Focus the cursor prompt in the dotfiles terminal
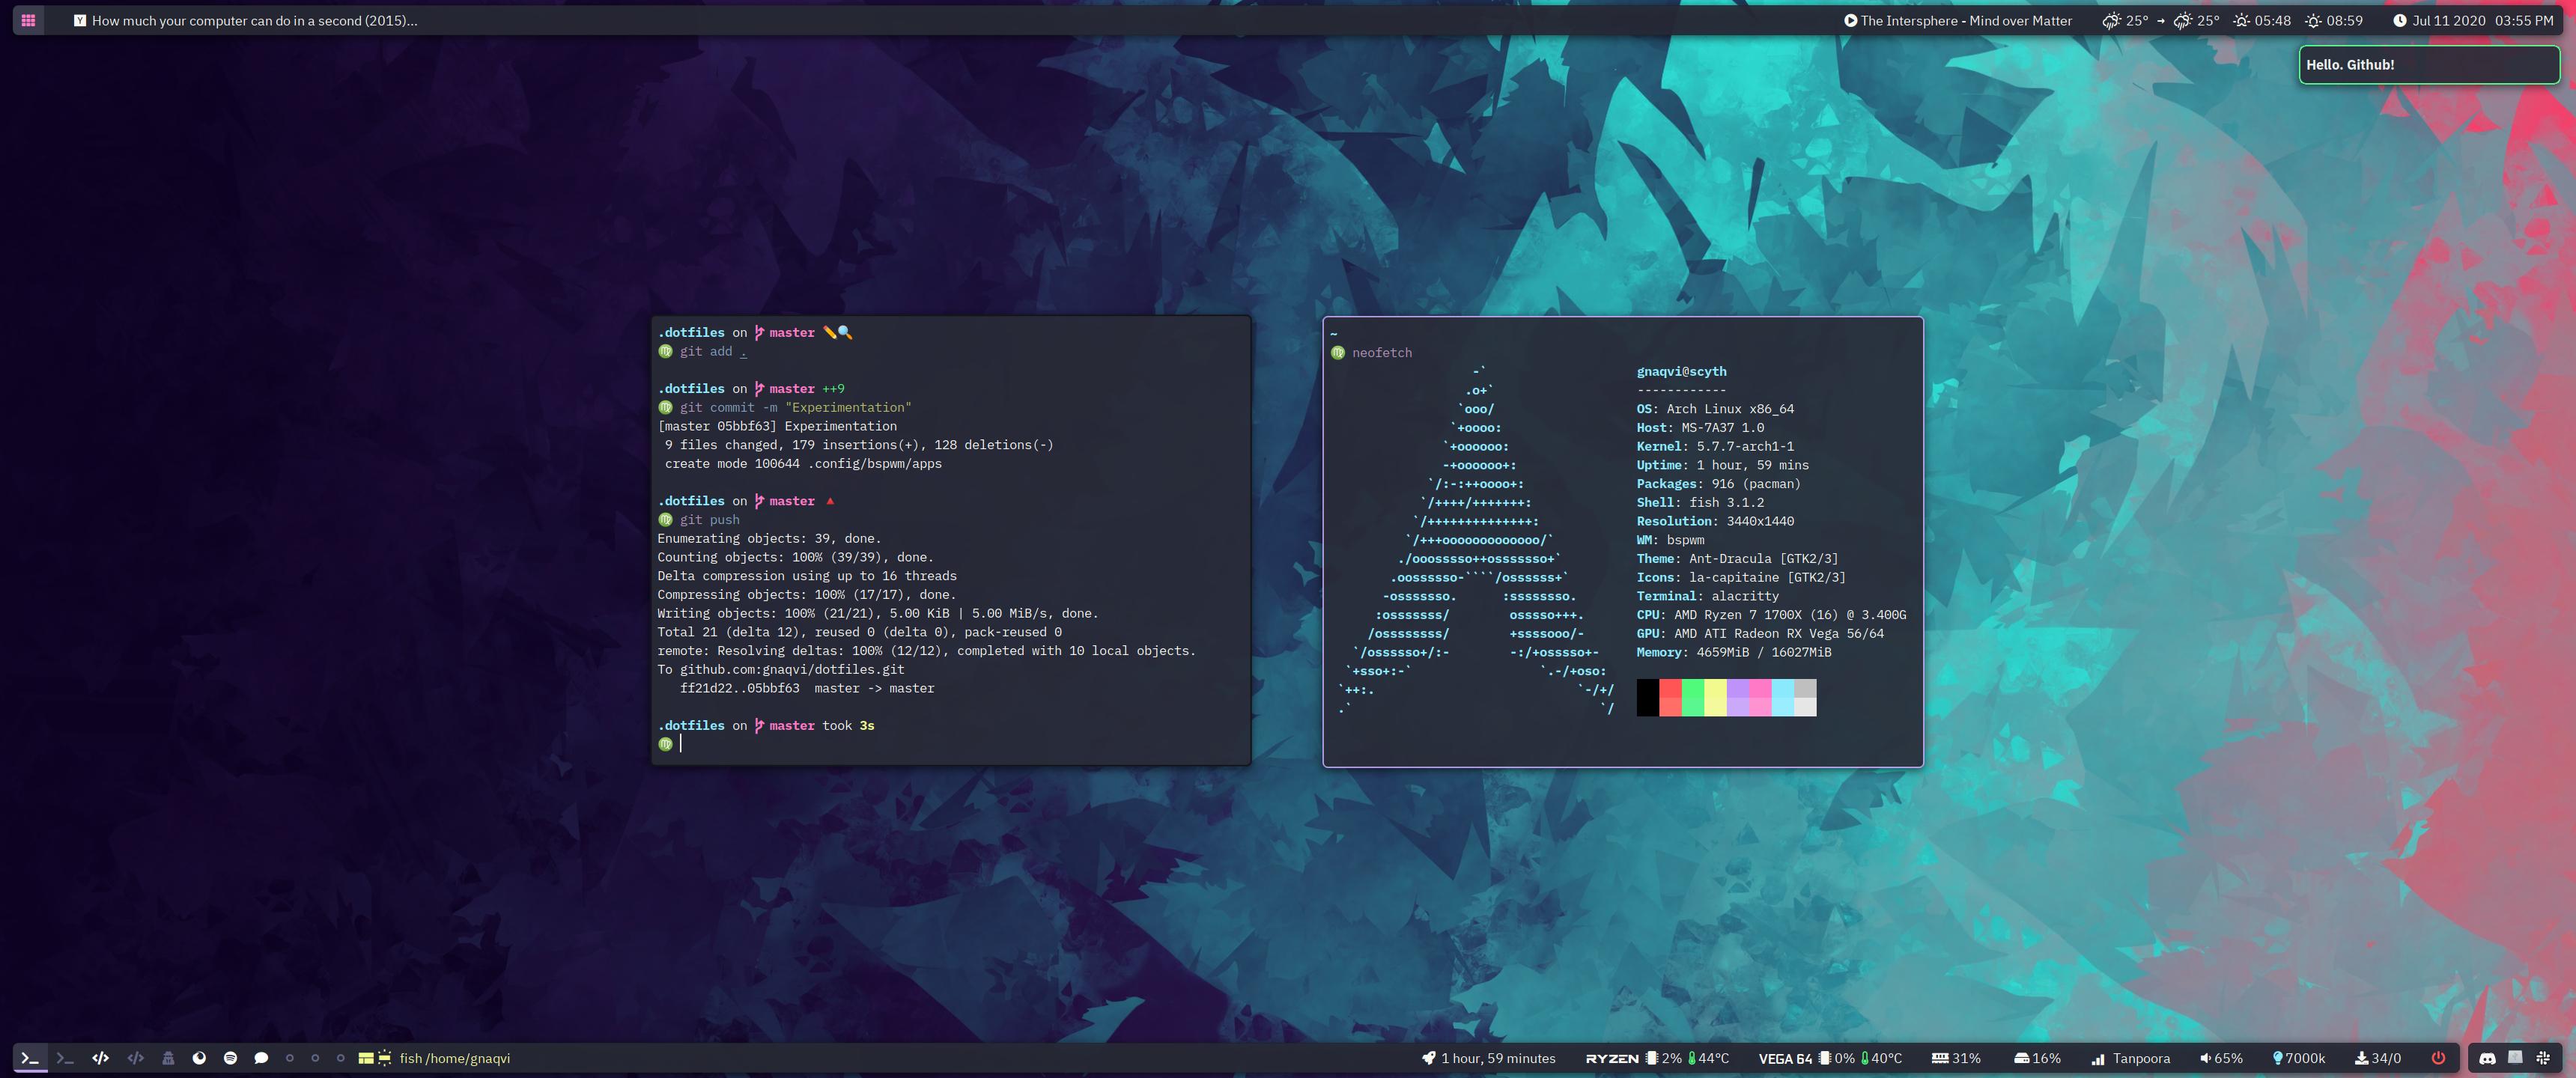Viewport: 2576px width, 1078px height. pyautogui.click(x=681, y=744)
